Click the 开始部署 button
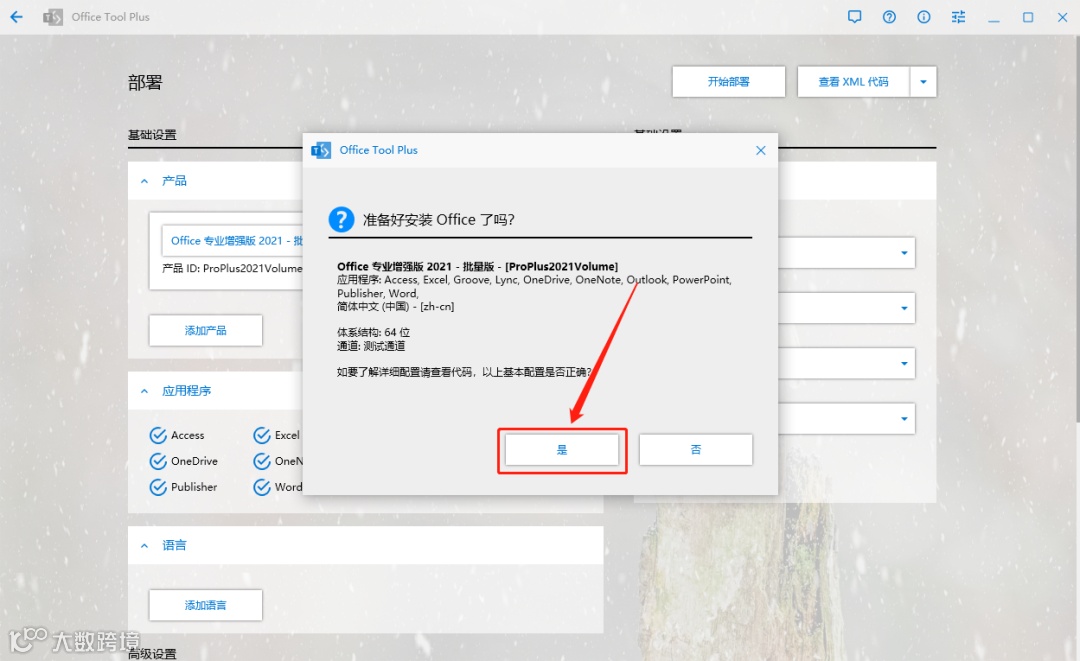This screenshot has width=1080, height=661. click(x=729, y=81)
